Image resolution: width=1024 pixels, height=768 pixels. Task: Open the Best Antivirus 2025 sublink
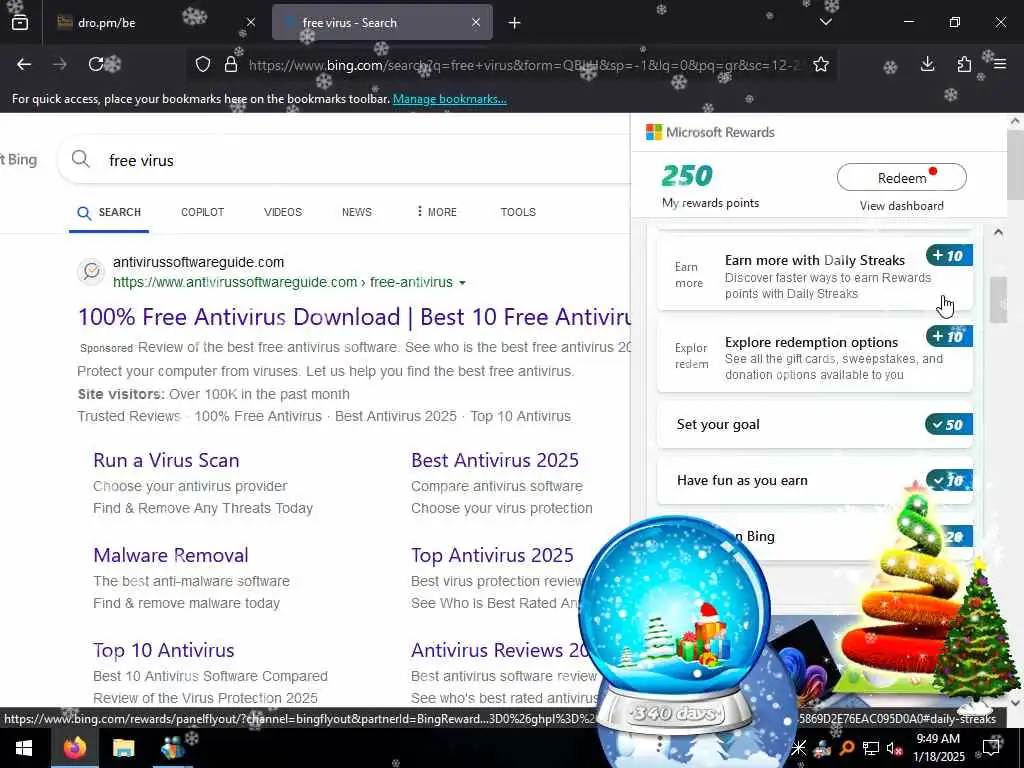point(494,460)
